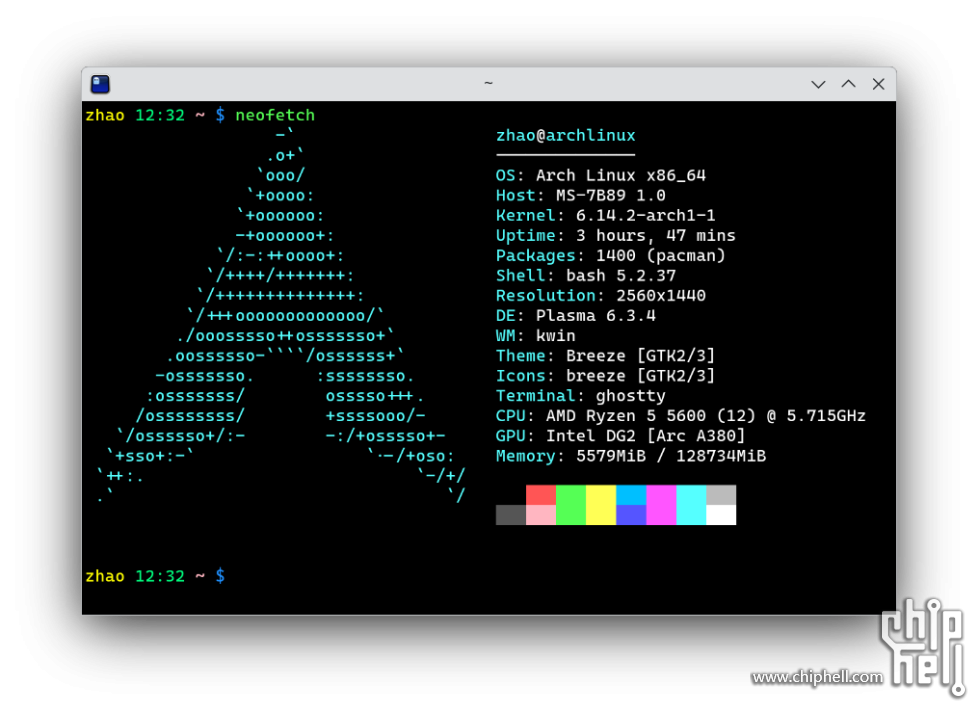
Task: Click the 'DE: Plasma 6.3.4' line
Action: (x=576, y=315)
